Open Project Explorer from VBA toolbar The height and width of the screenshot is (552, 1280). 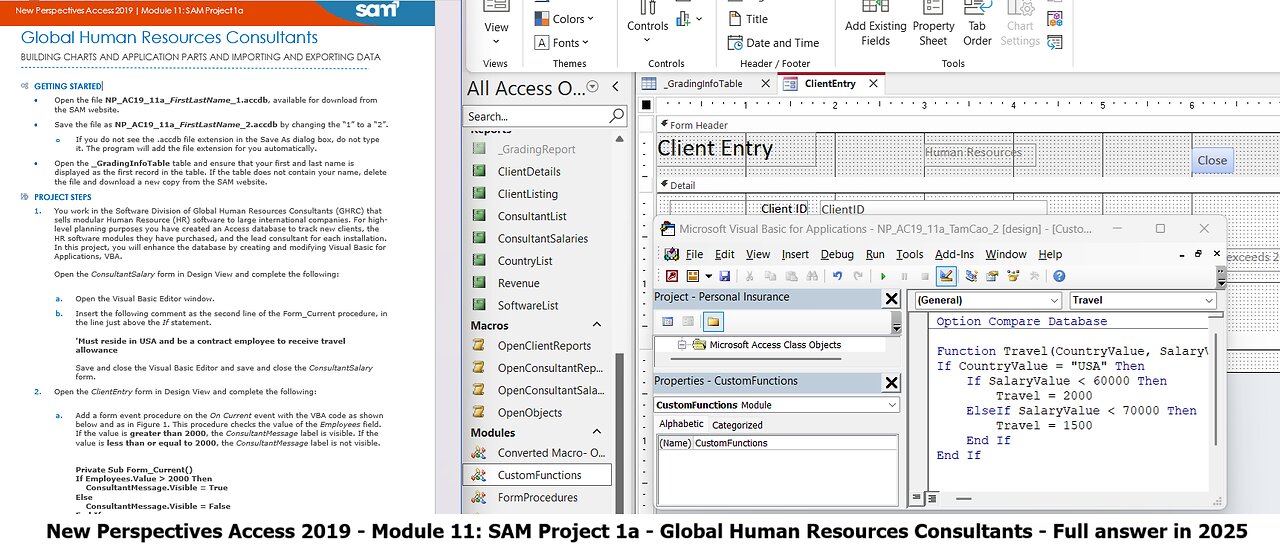pyautogui.click(x=972, y=276)
